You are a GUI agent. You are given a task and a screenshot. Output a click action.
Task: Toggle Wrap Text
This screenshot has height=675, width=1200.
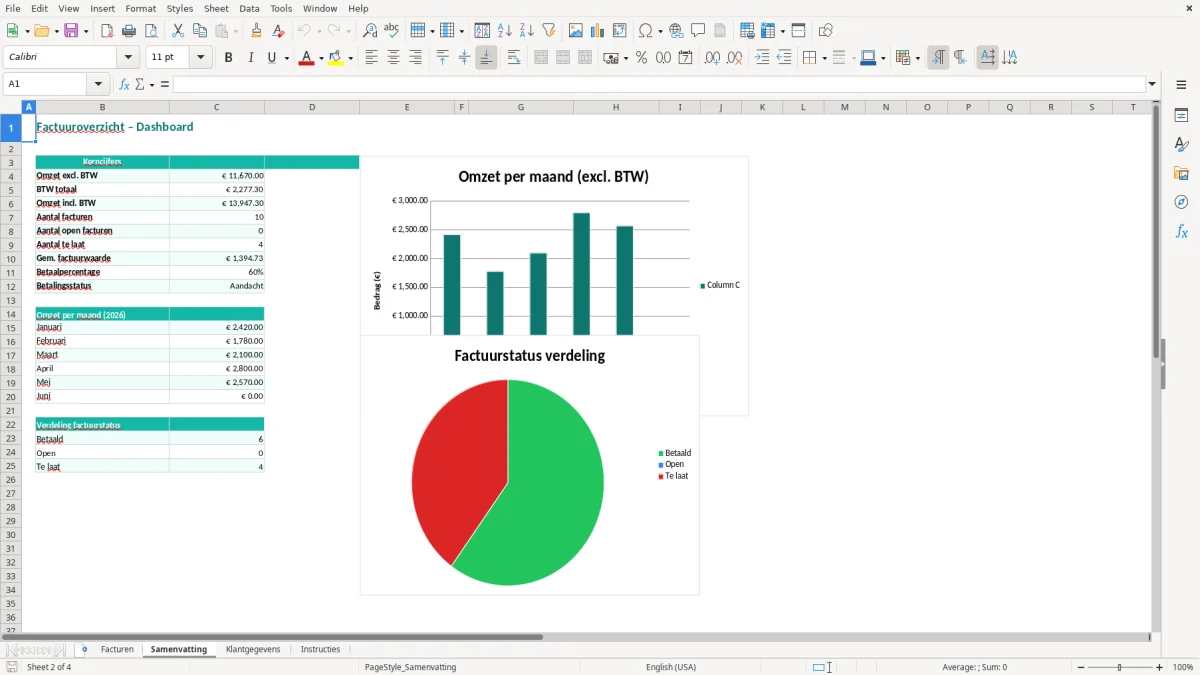(514, 58)
